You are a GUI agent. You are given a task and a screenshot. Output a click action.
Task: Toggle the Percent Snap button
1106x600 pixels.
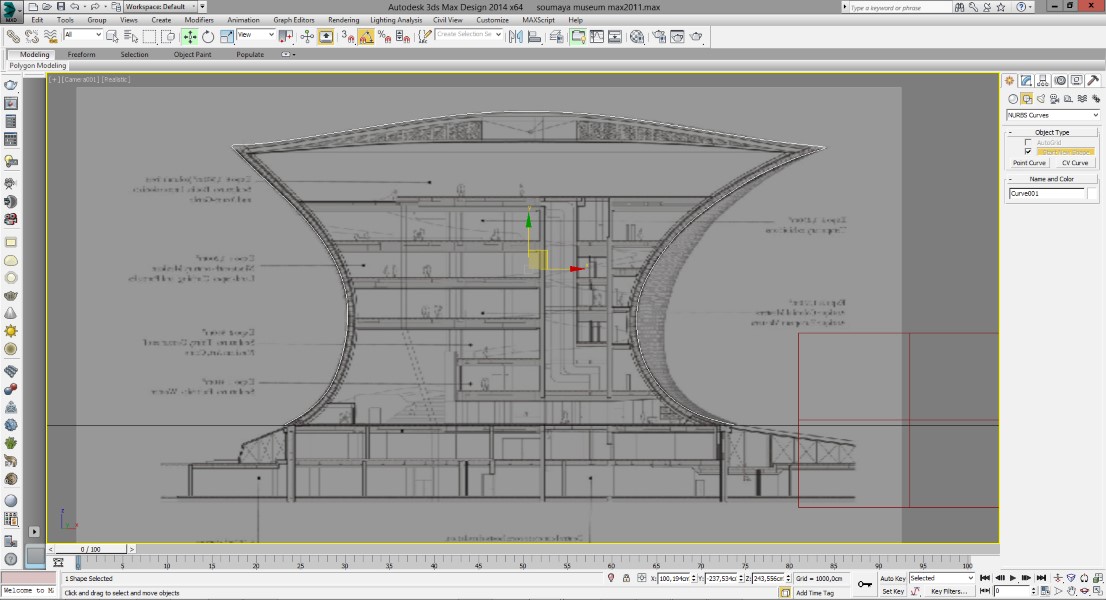[384, 37]
